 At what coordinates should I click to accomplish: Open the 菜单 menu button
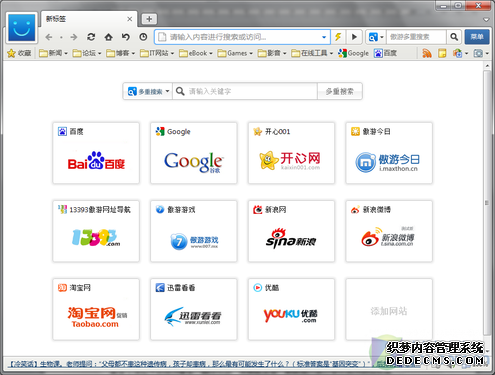(477, 37)
